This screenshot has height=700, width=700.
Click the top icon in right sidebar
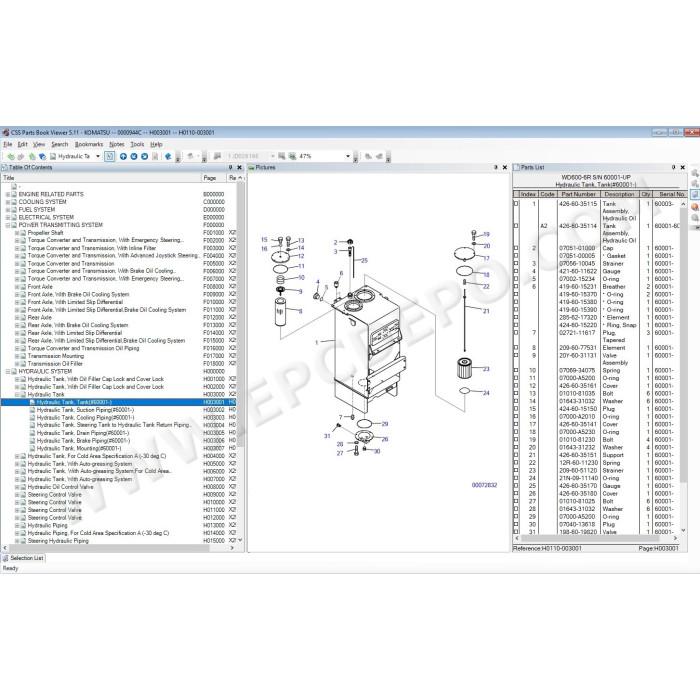(x=695, y=173)
